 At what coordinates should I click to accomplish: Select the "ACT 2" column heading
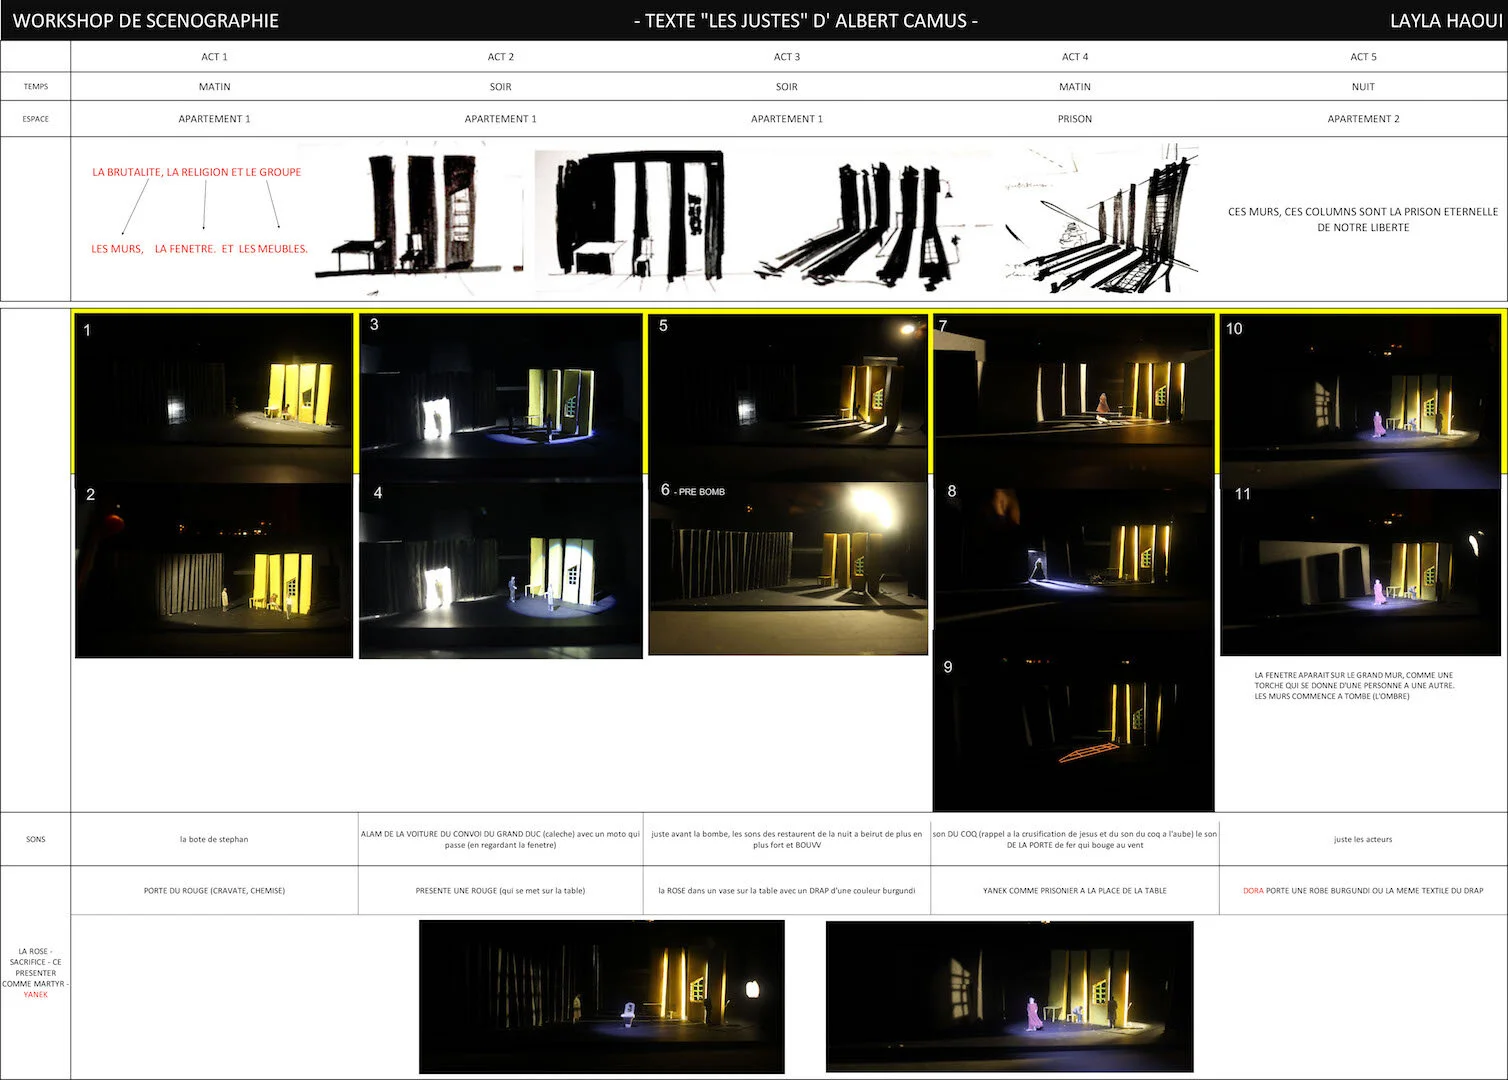pos(501,57)
